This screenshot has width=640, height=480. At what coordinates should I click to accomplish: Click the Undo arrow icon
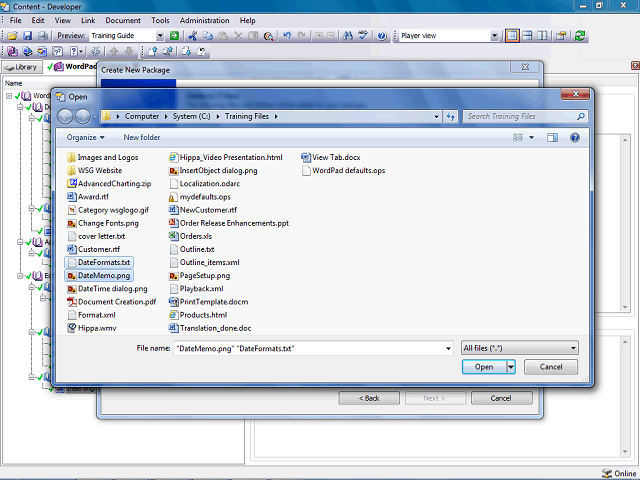(x=287, y=36)
